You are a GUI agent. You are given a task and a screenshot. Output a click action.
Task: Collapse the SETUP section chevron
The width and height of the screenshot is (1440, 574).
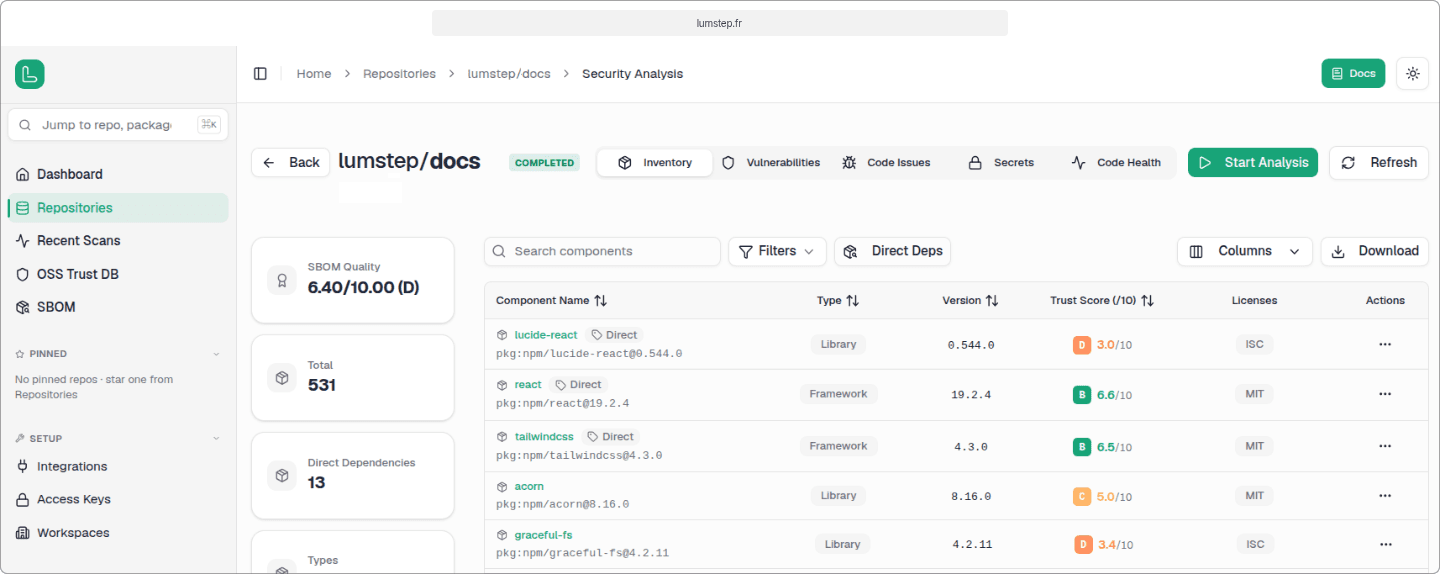216,439
